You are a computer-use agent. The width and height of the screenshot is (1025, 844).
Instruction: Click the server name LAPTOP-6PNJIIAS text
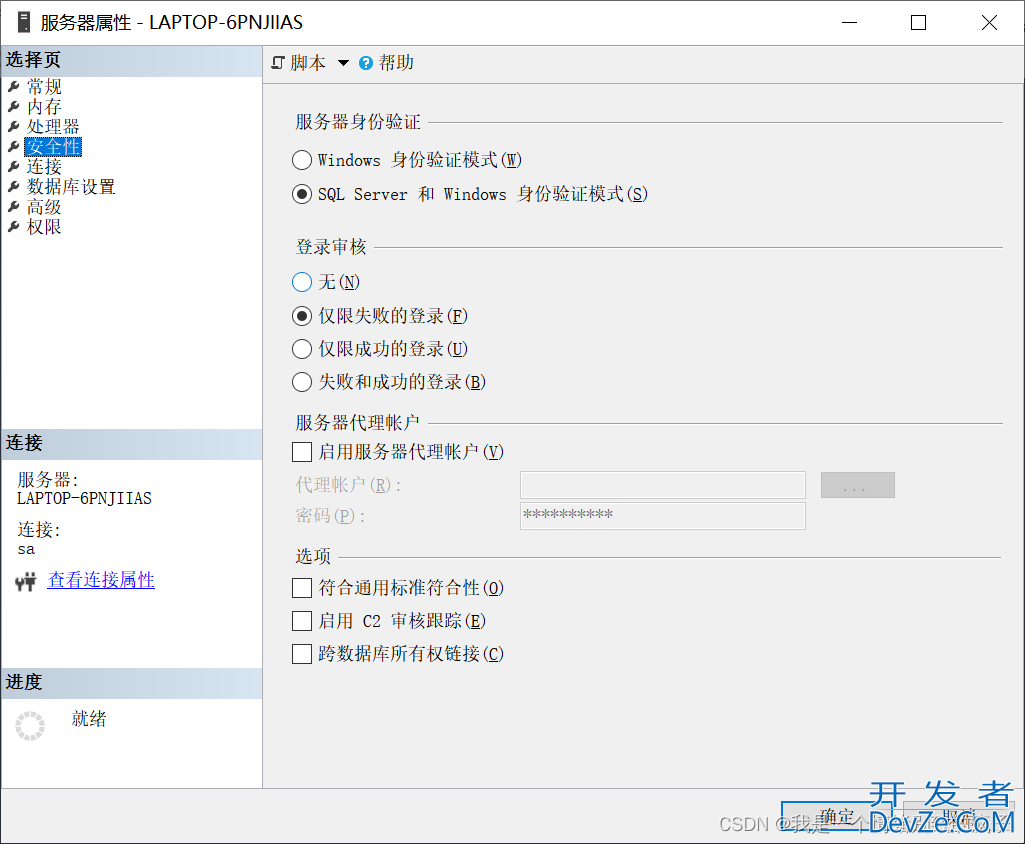(84, 499)
